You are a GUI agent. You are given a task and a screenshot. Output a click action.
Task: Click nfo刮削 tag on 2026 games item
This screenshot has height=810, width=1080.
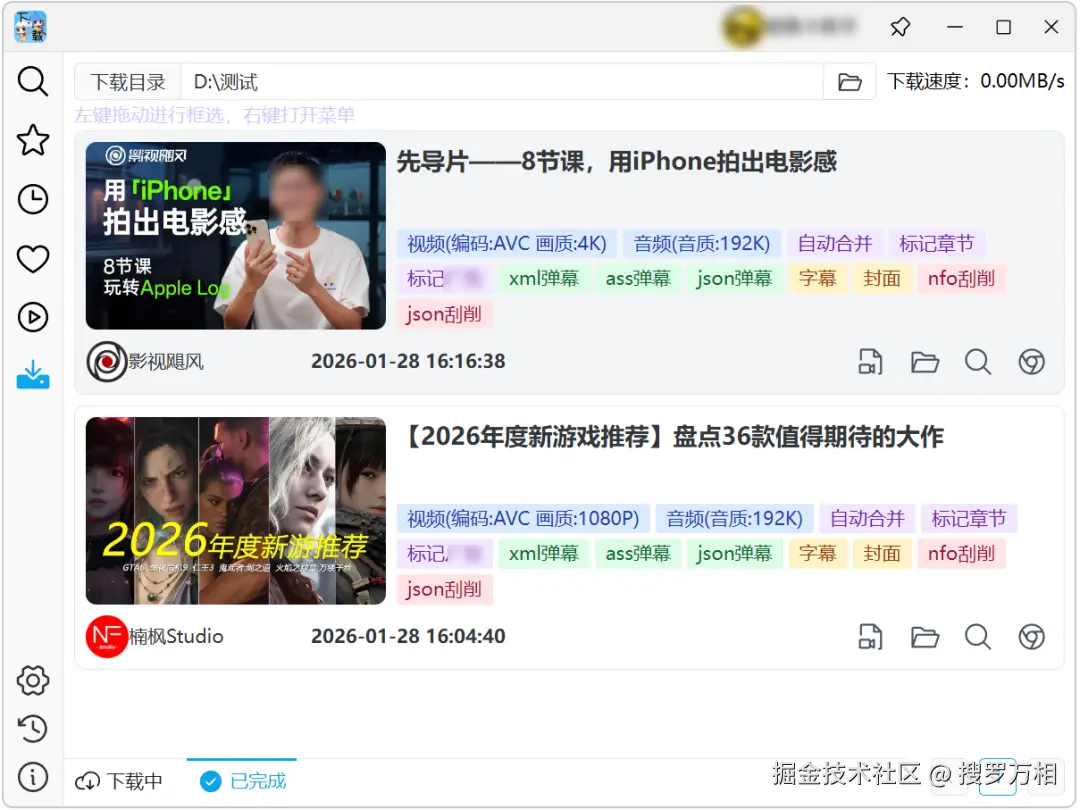point(962,553)
